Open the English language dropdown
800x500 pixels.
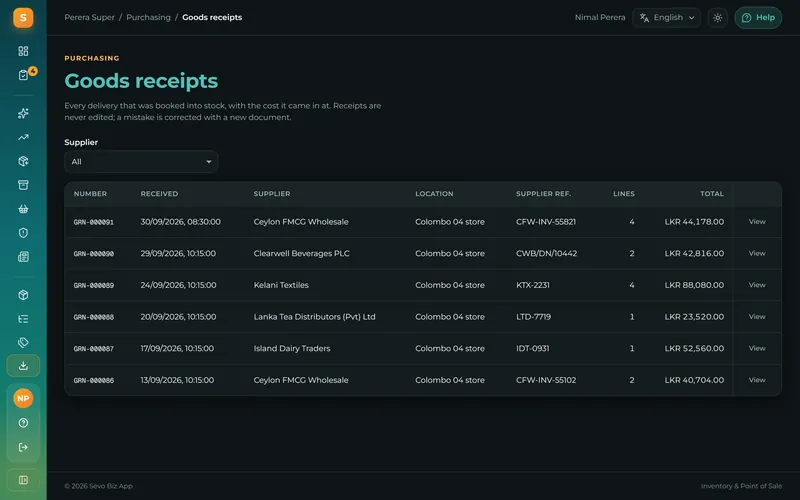[666, 18]
